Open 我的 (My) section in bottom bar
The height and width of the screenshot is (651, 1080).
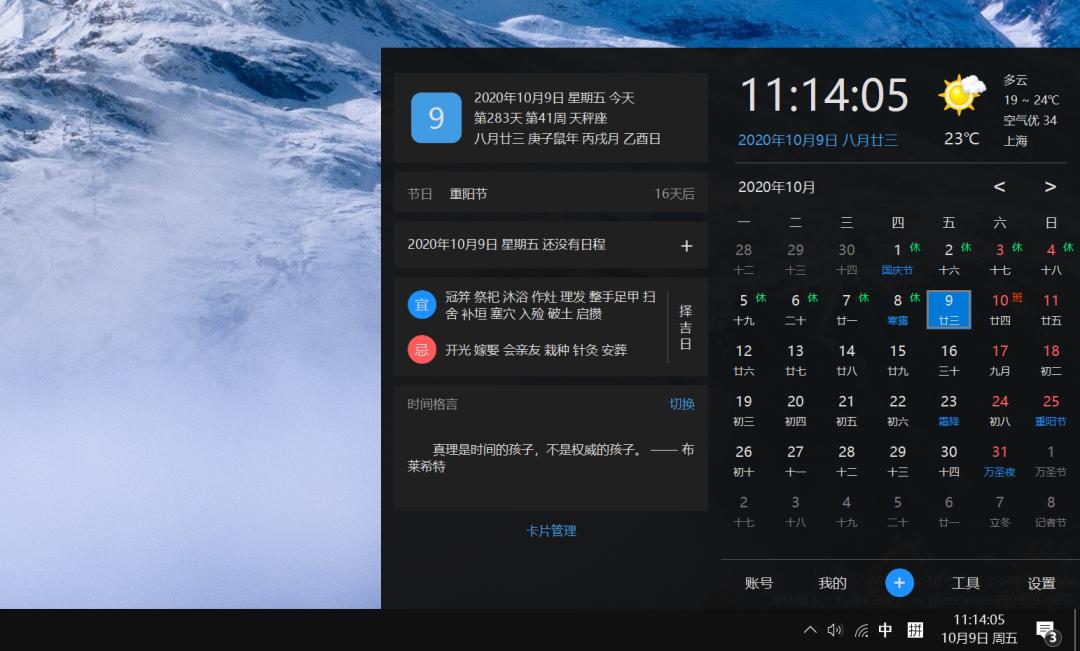click(831, 583)
